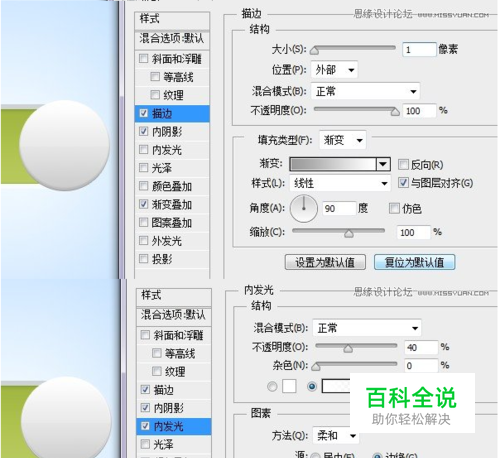Viewport: 500px width, 458px height.
Task: Open 方法 technique dropdown showing 柔和
Action: (336, 435)
